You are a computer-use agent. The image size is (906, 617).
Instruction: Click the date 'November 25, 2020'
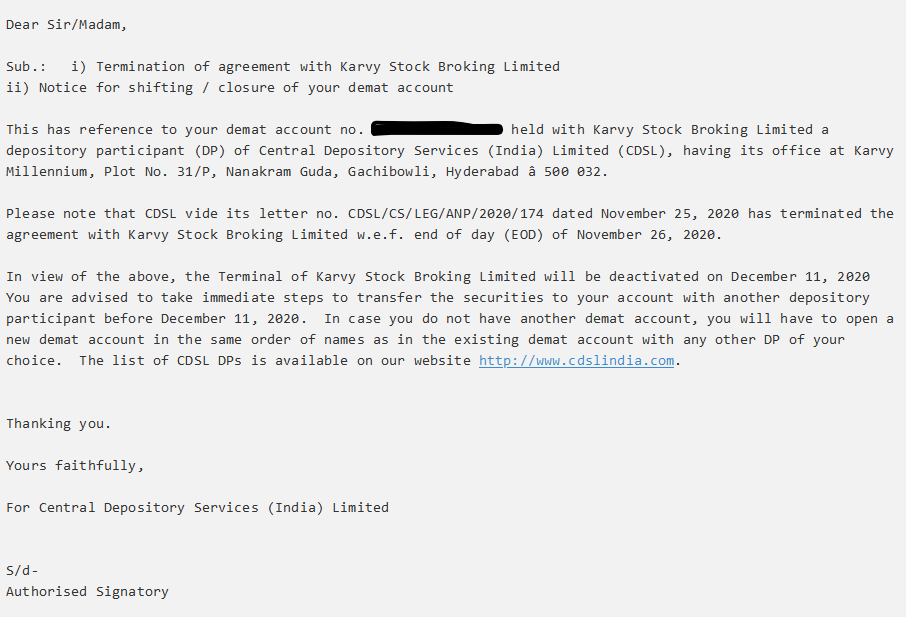pyautogui.click(x=670, y=214)
